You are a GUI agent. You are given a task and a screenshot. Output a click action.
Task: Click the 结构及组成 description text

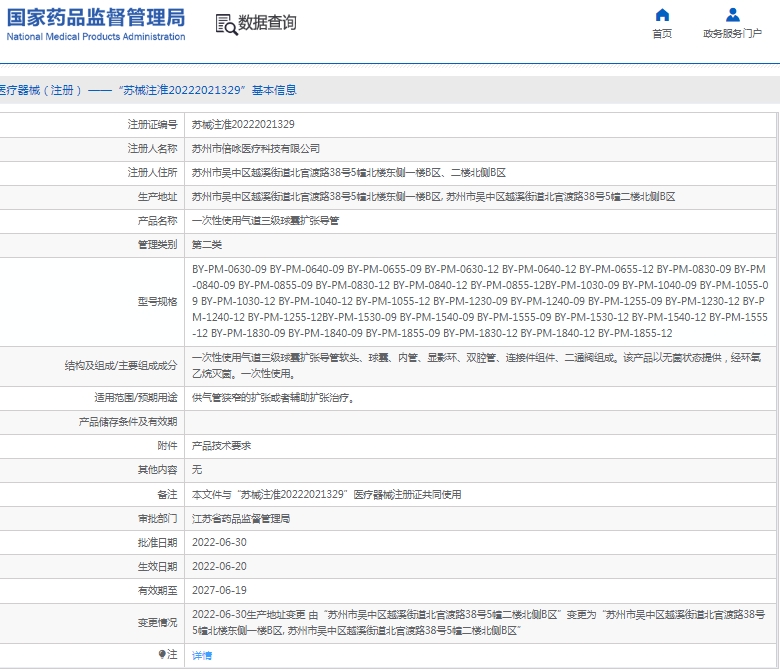point(477,366)
